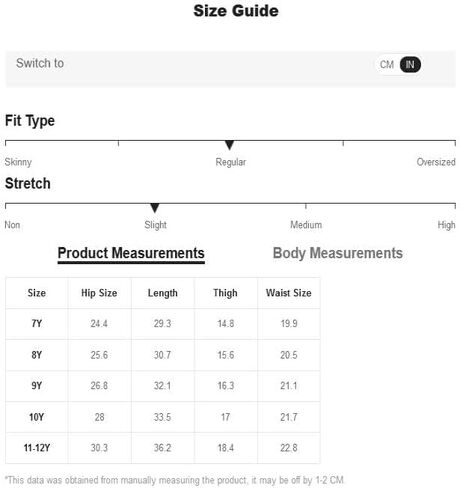Select the 10Y size row
The width and height of the screenshot is (460, 488).
163,417
